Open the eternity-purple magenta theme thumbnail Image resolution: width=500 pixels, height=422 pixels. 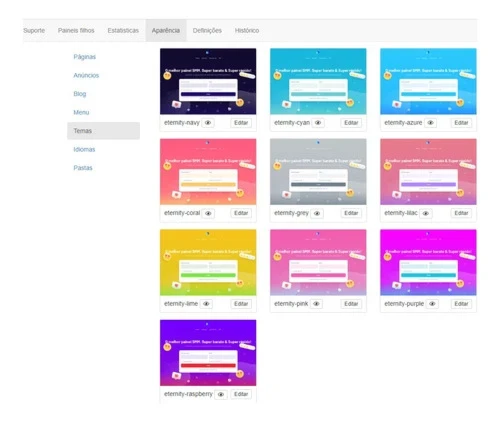[428, 262]
